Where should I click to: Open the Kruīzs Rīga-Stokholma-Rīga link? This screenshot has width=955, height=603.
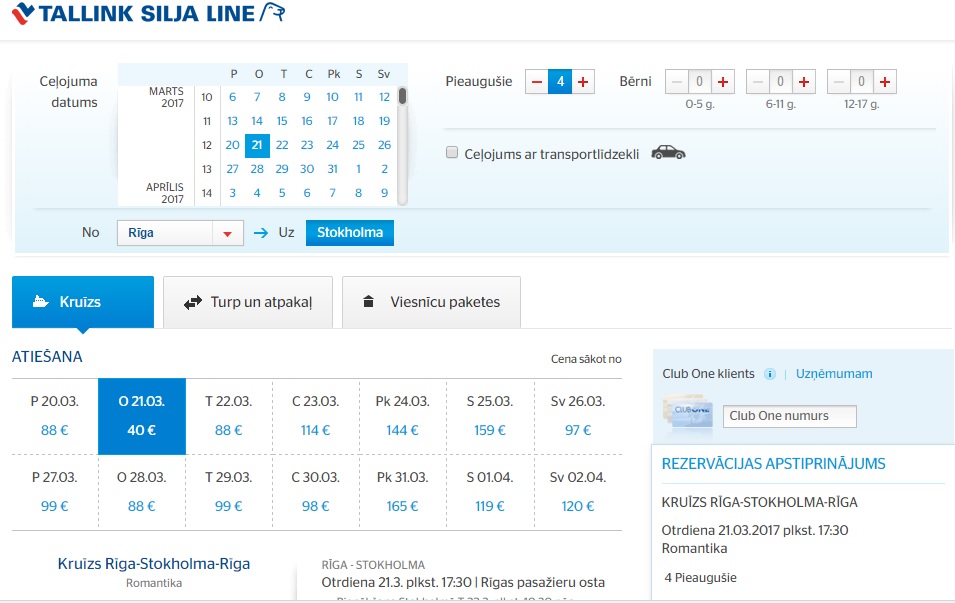tap(154, 564)
